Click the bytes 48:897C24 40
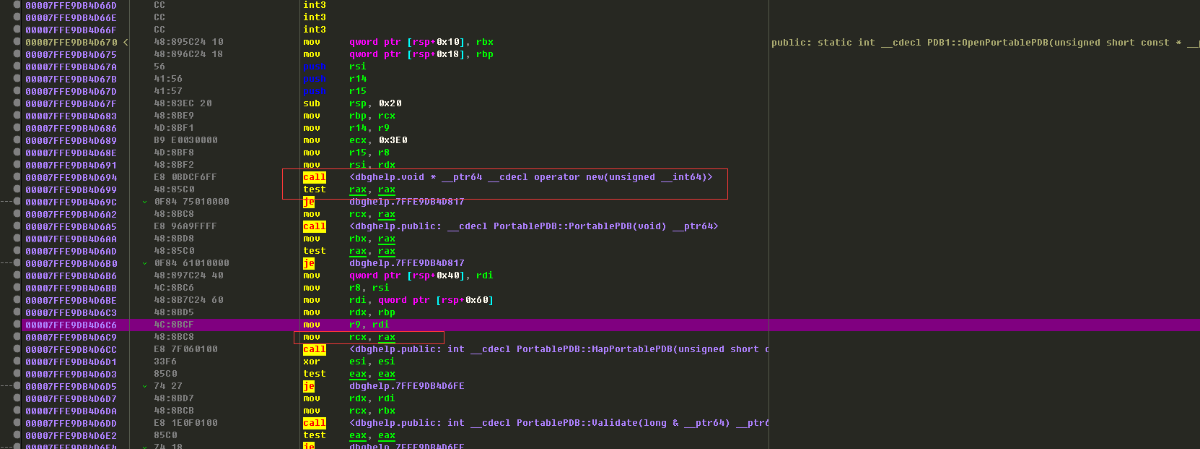This screenshot has width=1200, height=449. (188, 275)
